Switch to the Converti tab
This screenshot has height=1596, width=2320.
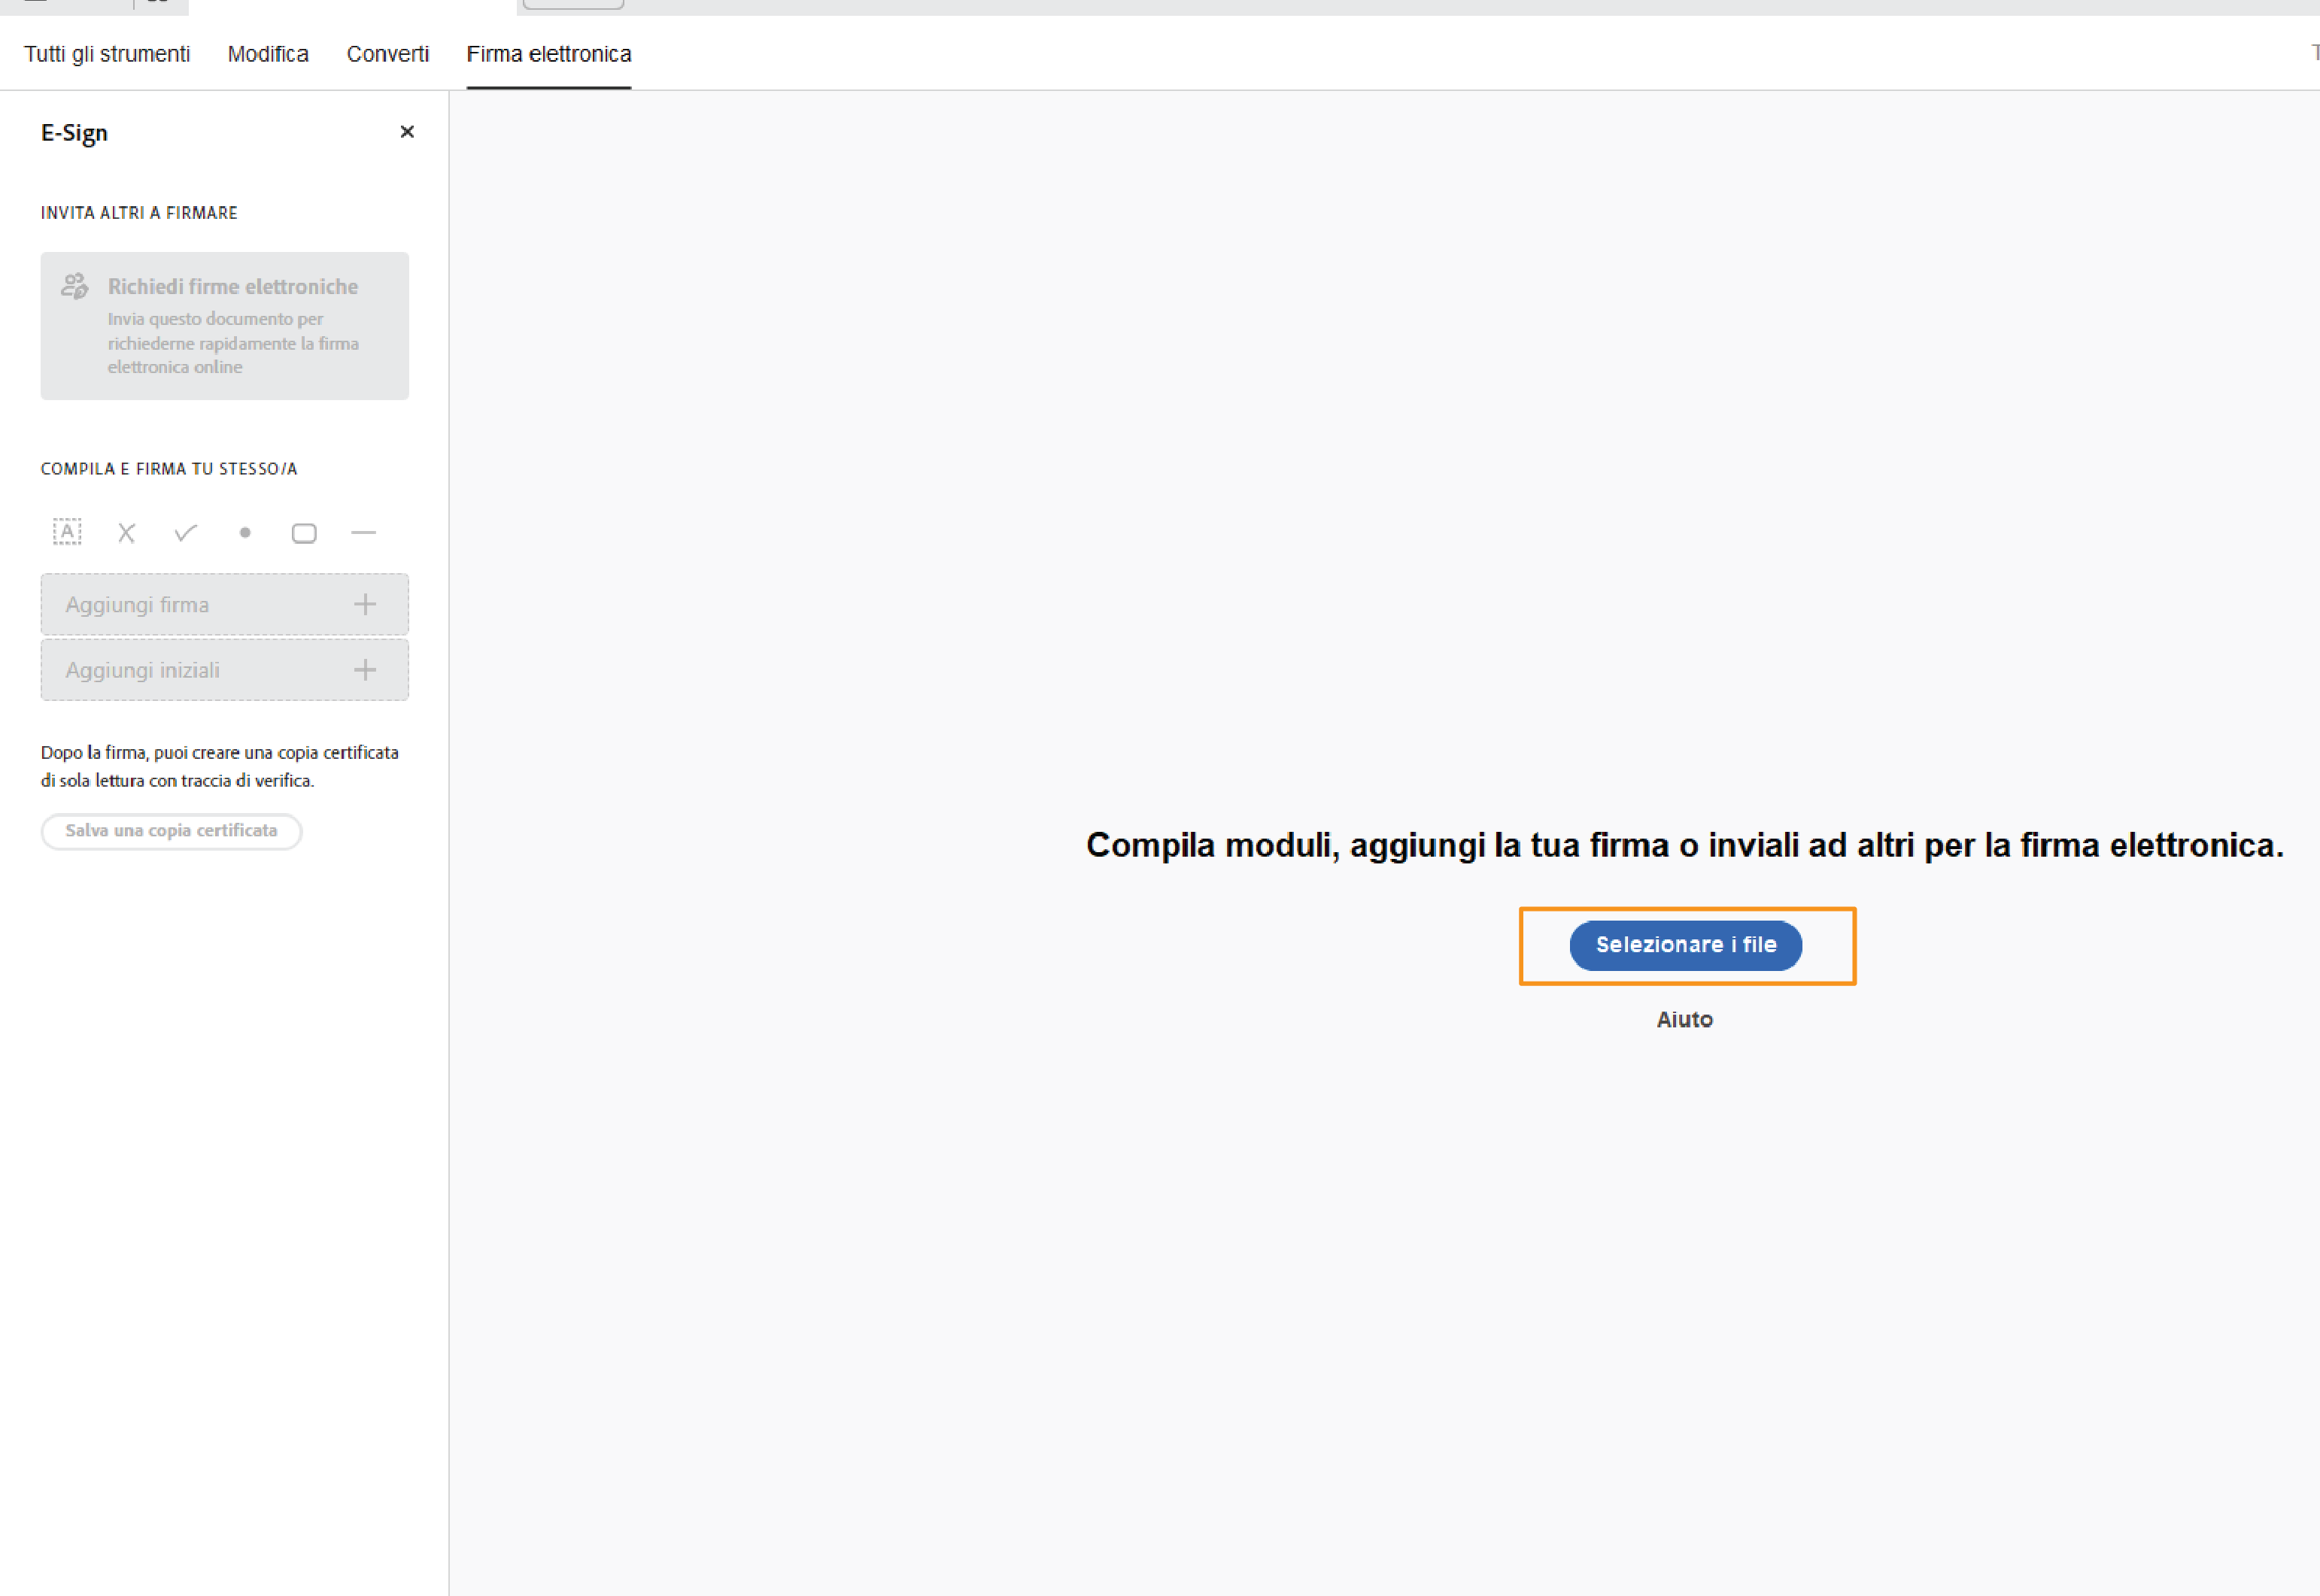[388, 54]
